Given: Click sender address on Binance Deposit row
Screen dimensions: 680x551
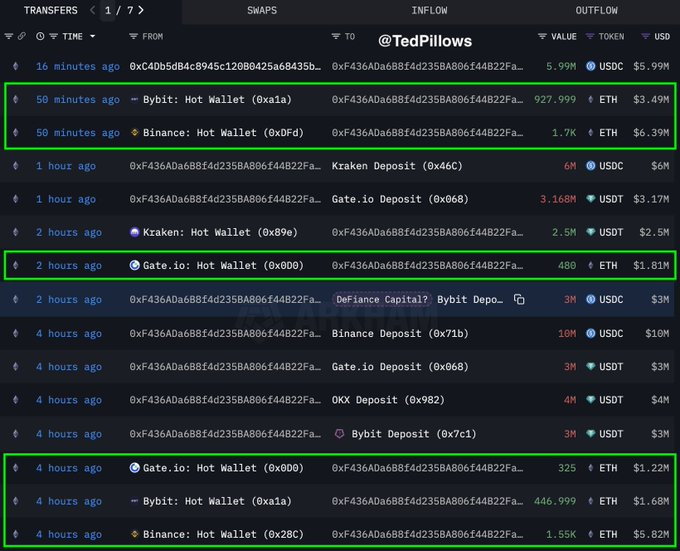Looking at the screenshot, I should tap(226, 333).
